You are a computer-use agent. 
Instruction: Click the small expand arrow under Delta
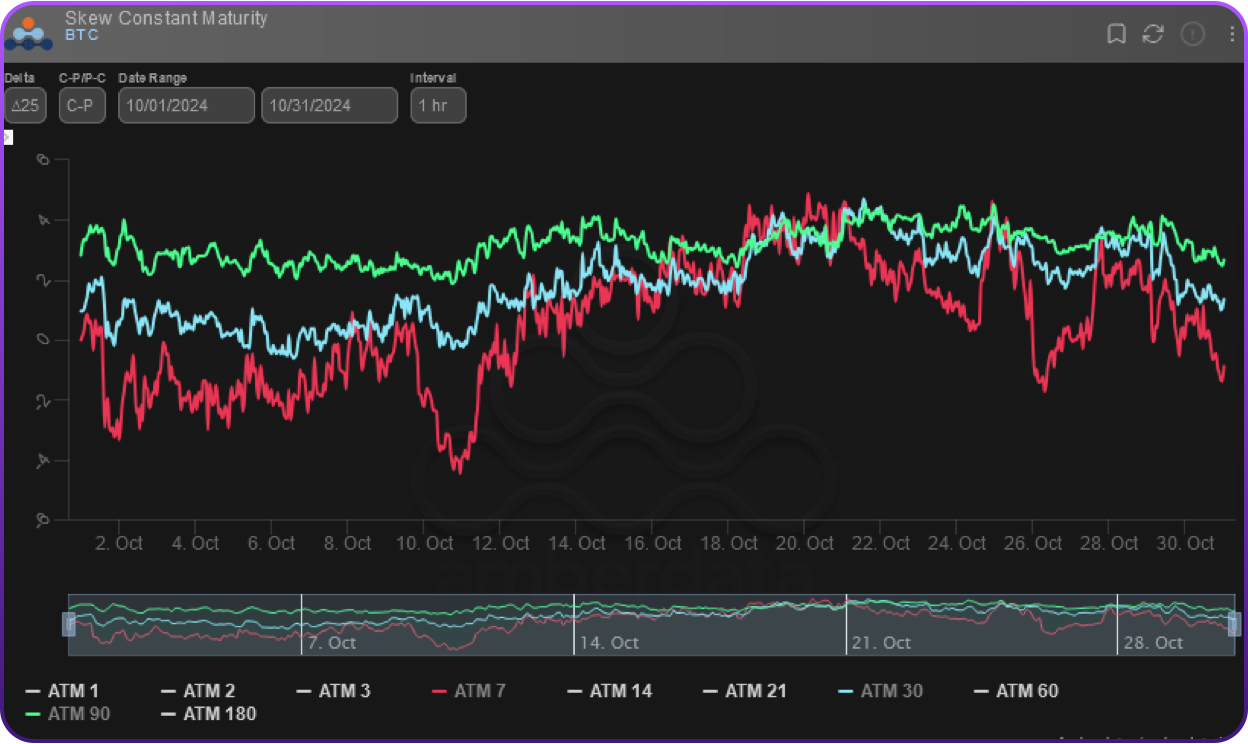[x=8, y=137]
